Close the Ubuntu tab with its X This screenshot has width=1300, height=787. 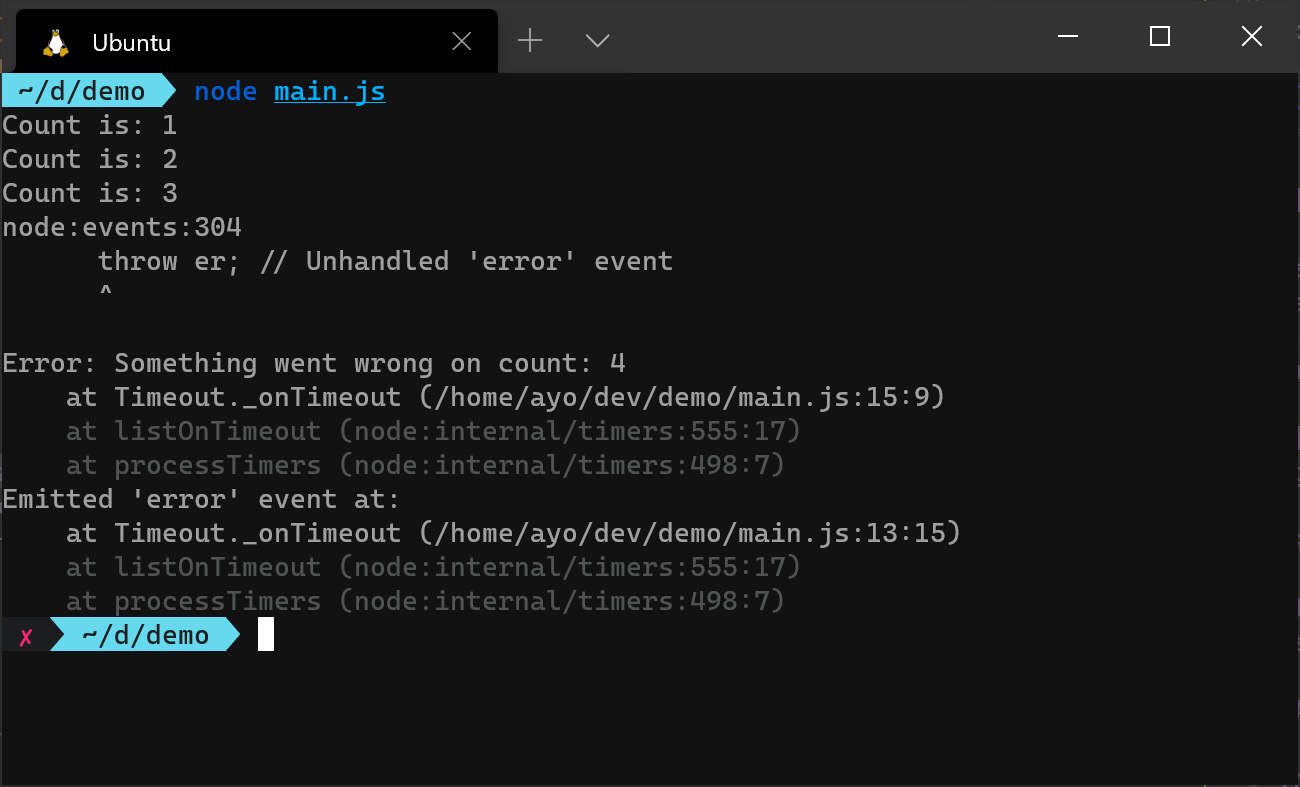[461, 41]
